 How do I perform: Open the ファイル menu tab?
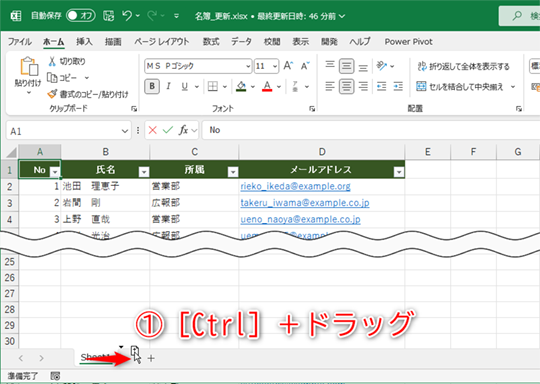pyautogui.click(x=20, y=42)
